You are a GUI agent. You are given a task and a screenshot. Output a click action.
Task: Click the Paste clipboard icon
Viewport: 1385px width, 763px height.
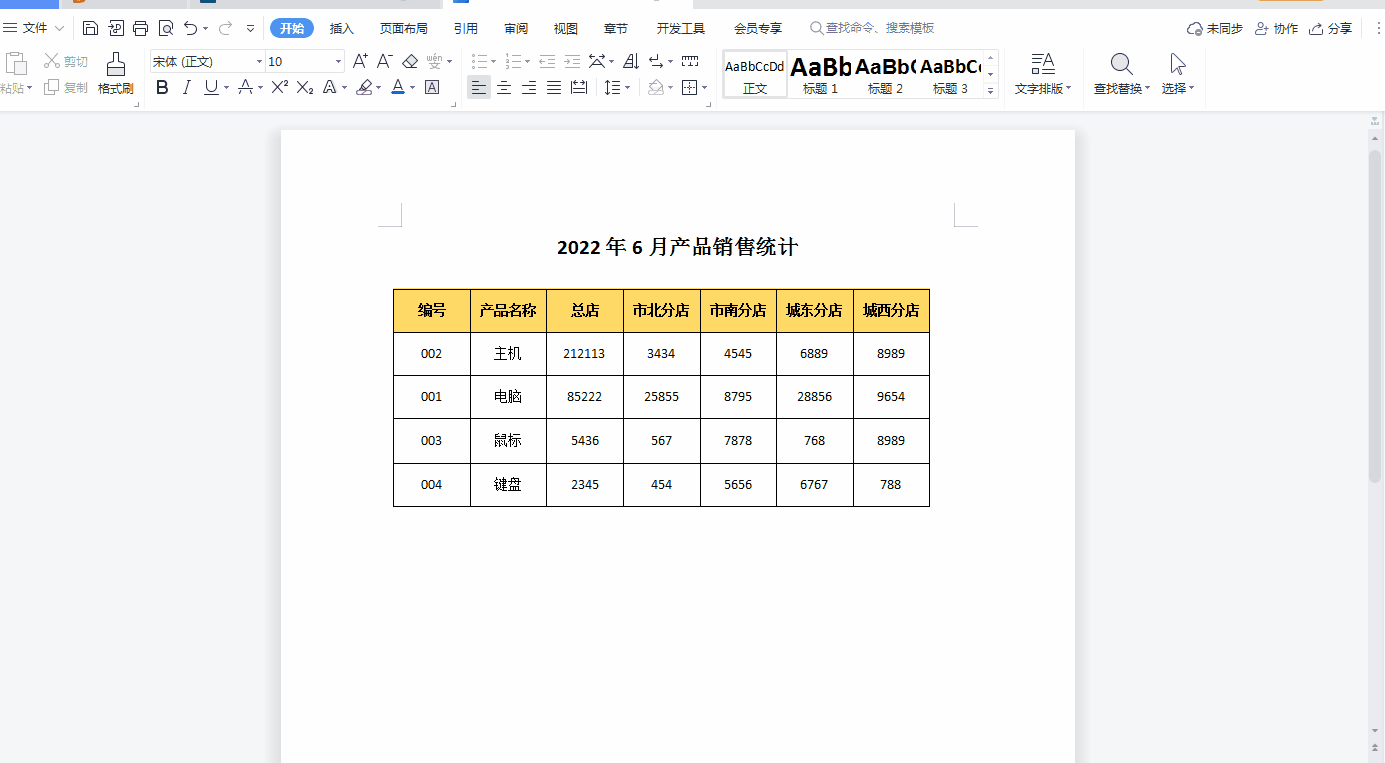tap(16, 64)
